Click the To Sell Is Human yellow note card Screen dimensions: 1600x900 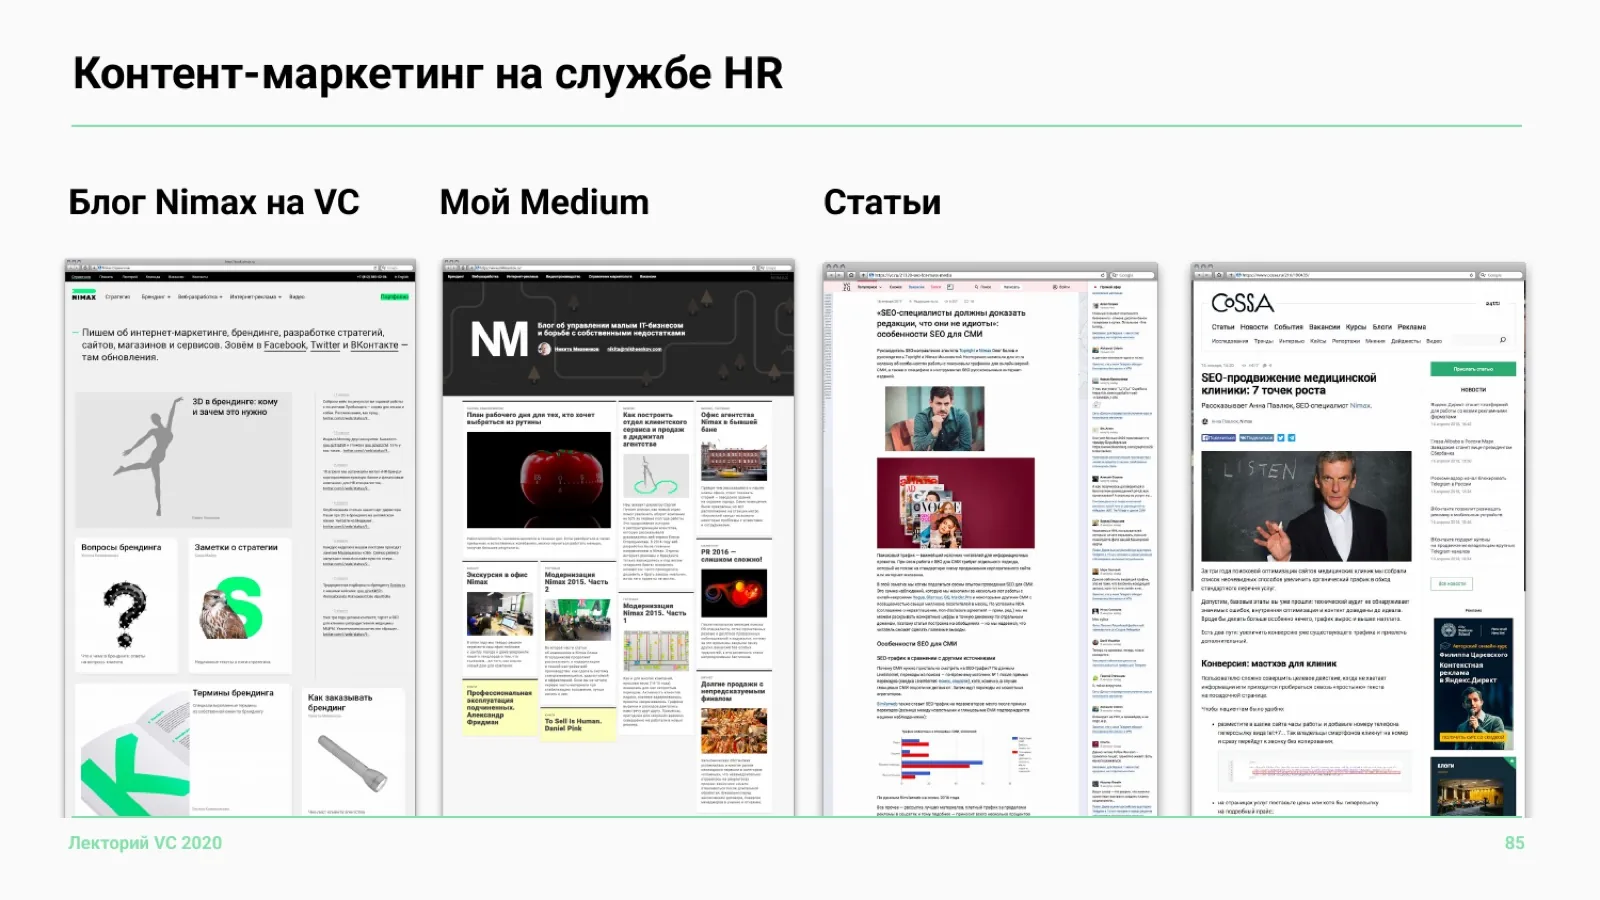tap(578, 723)
